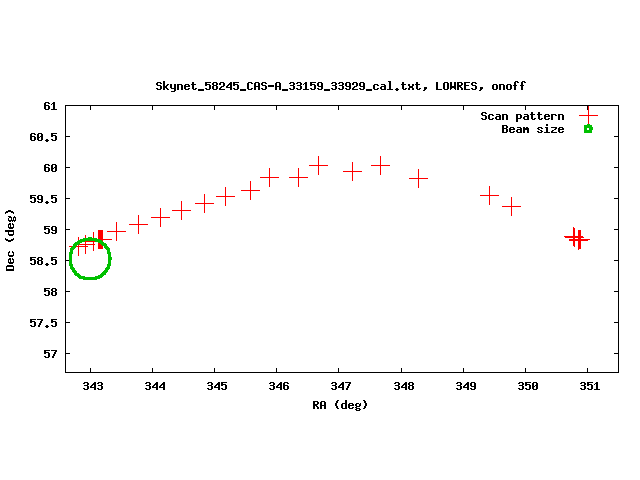The width and height of the screenshot is (640, 480).
Task: Click the 'RA (deg)' x-axis label
Action: [340, 405]
